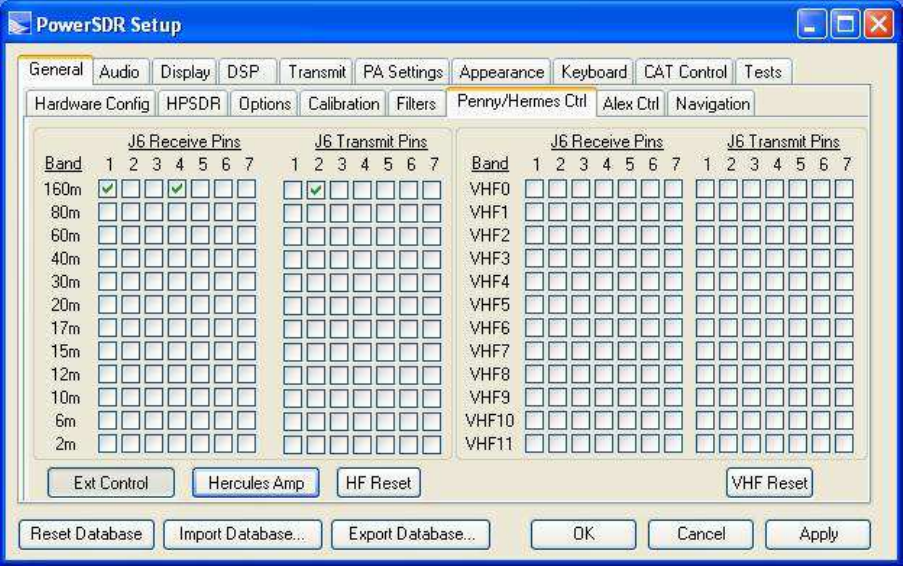This screenshot has width=903, height=566.
Task: Click the Reset Database button
Action: pyautogui.click(x=86, y=534)
